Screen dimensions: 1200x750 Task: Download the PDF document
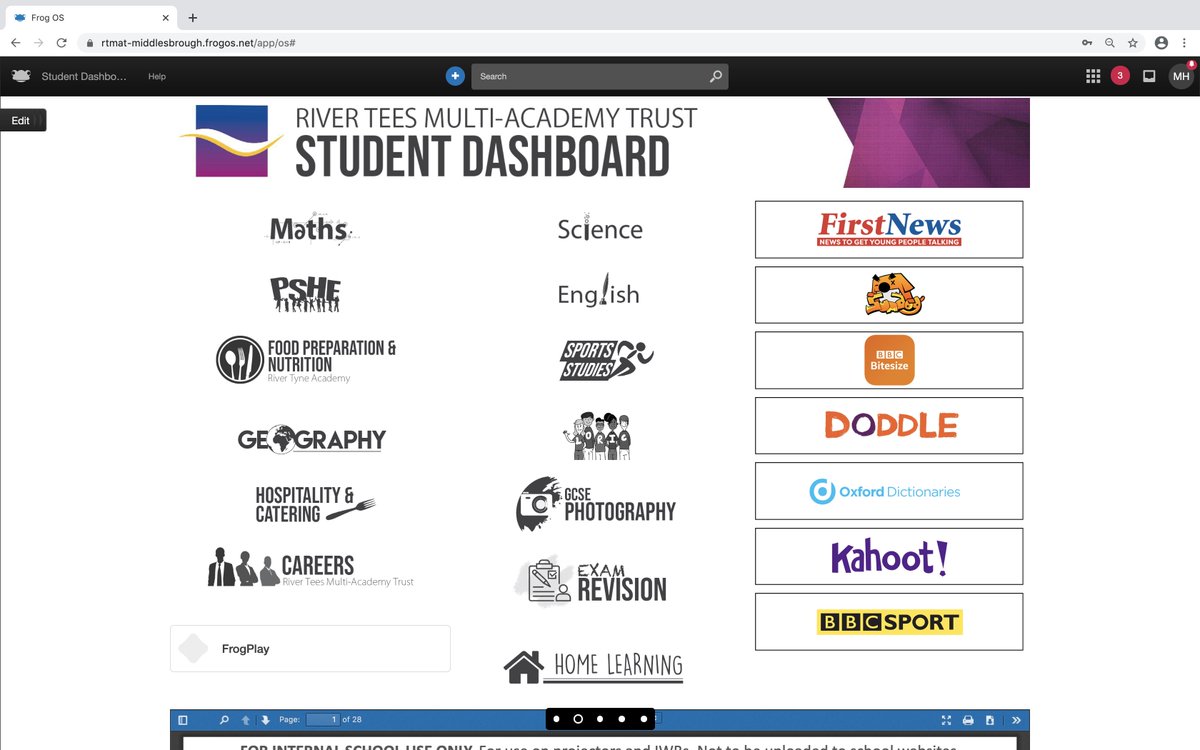(990, 720)
